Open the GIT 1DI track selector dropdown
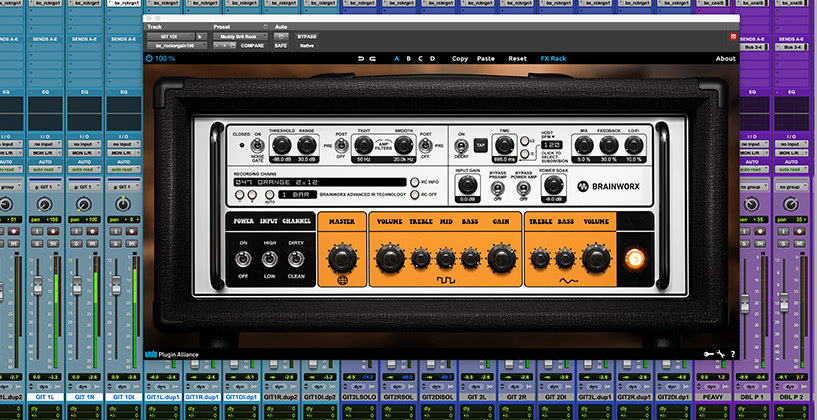The image size is (817, 420). (170, 36)
